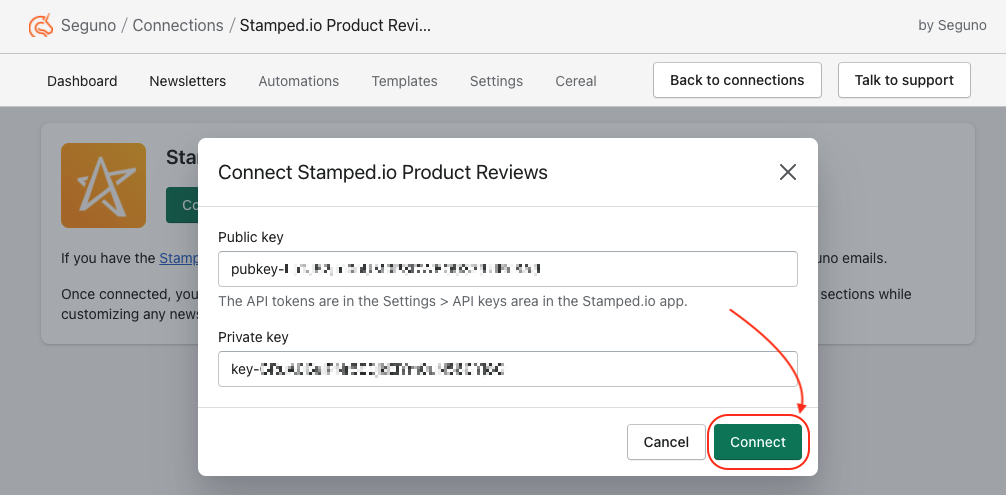This screenshot has height=495, width=1006.
Task: Click the Stamped.io Product Reviews breadcrumb
Action: pos(336,26)
